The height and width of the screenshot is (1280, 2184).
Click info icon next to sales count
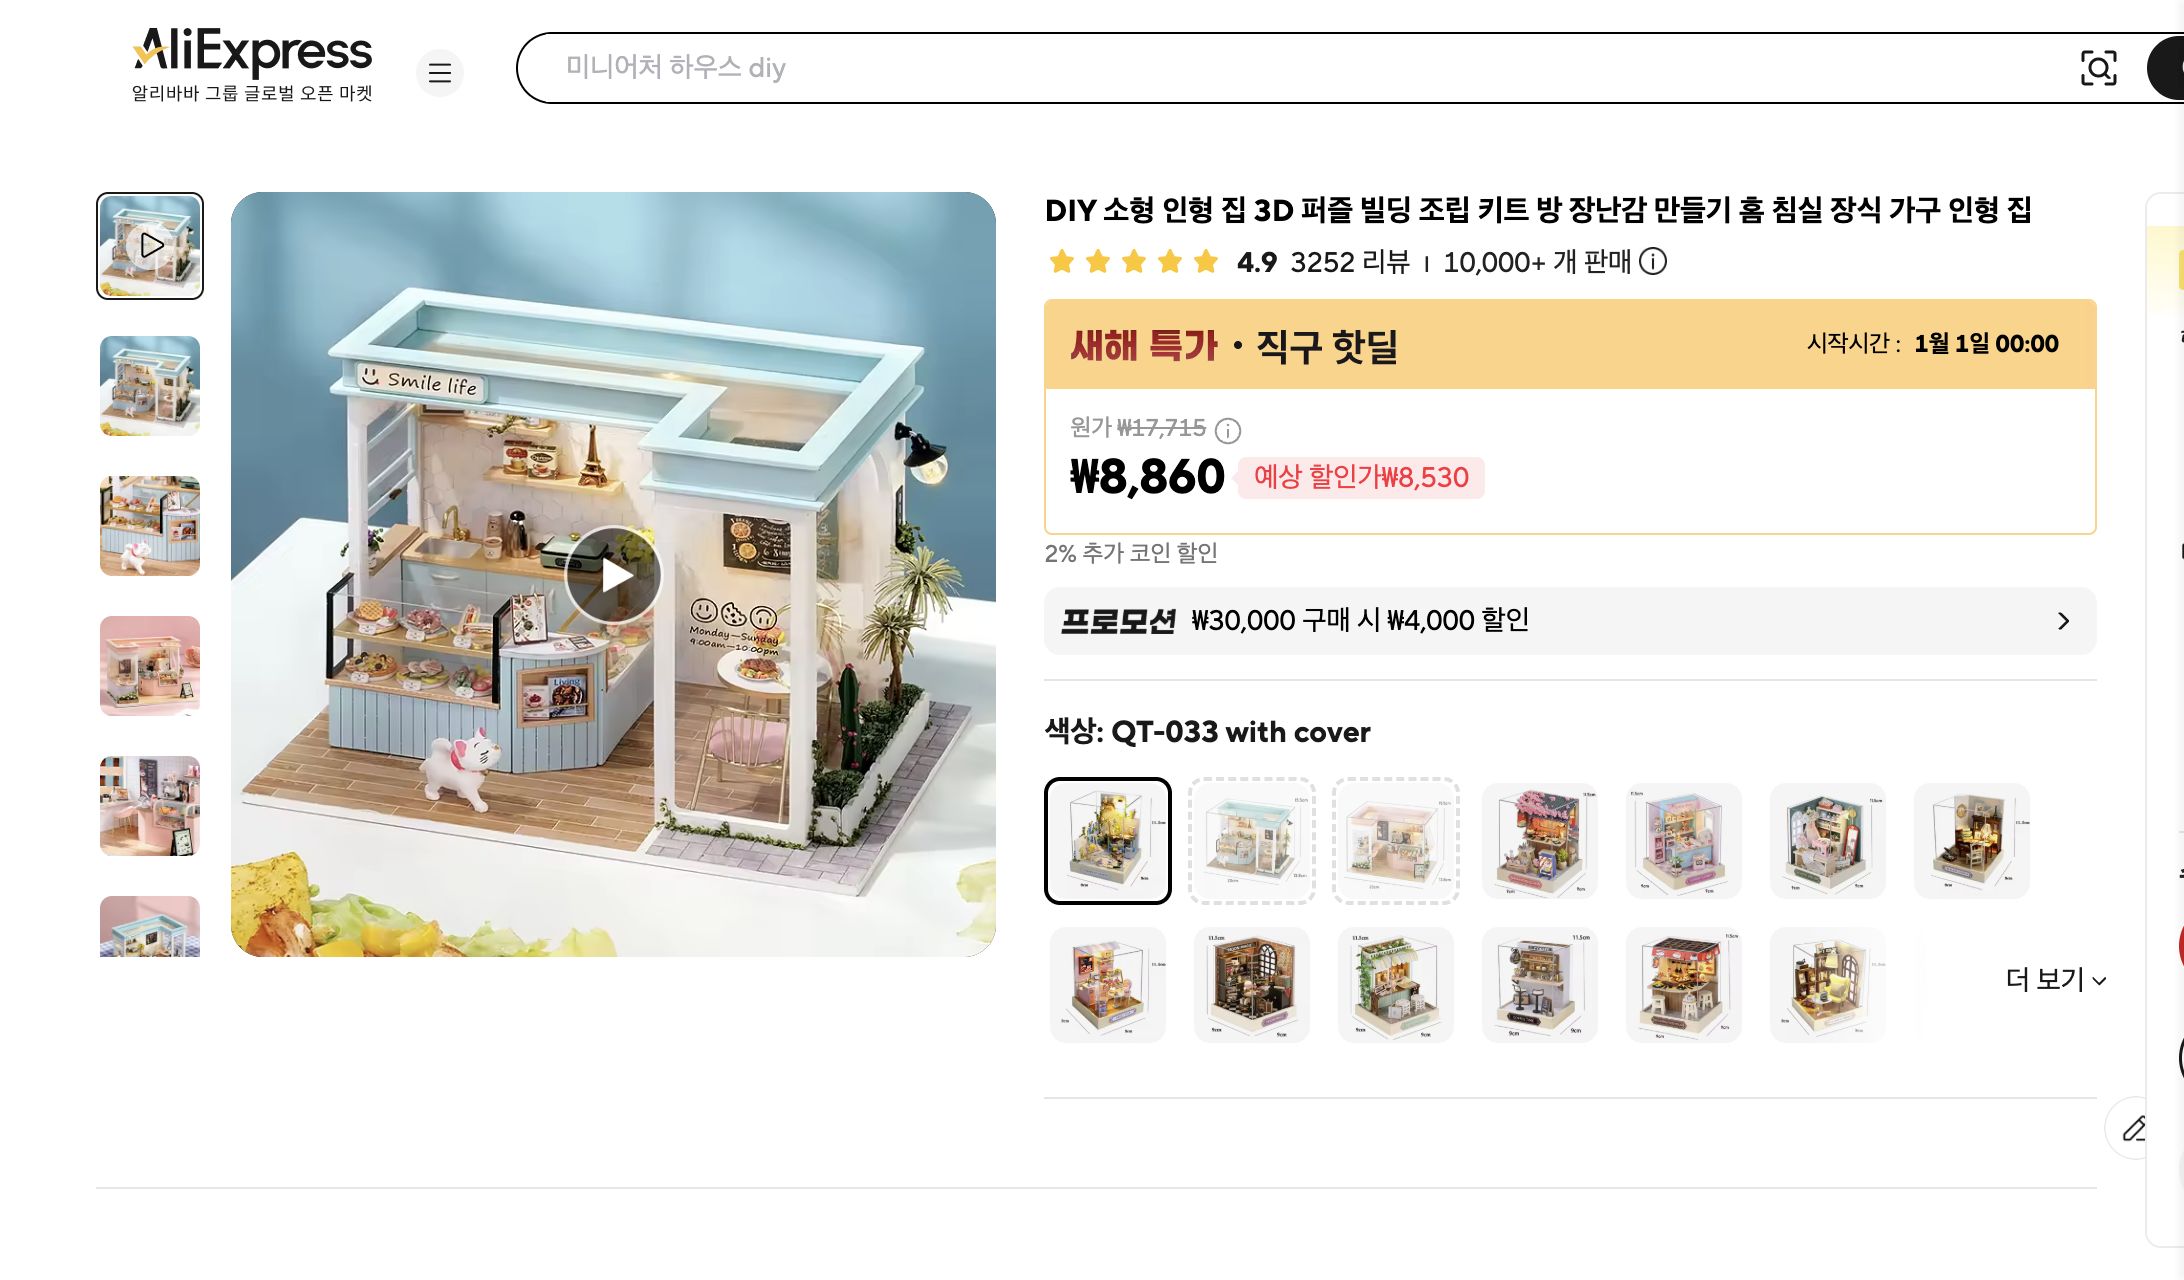[x=1653, y=262]
